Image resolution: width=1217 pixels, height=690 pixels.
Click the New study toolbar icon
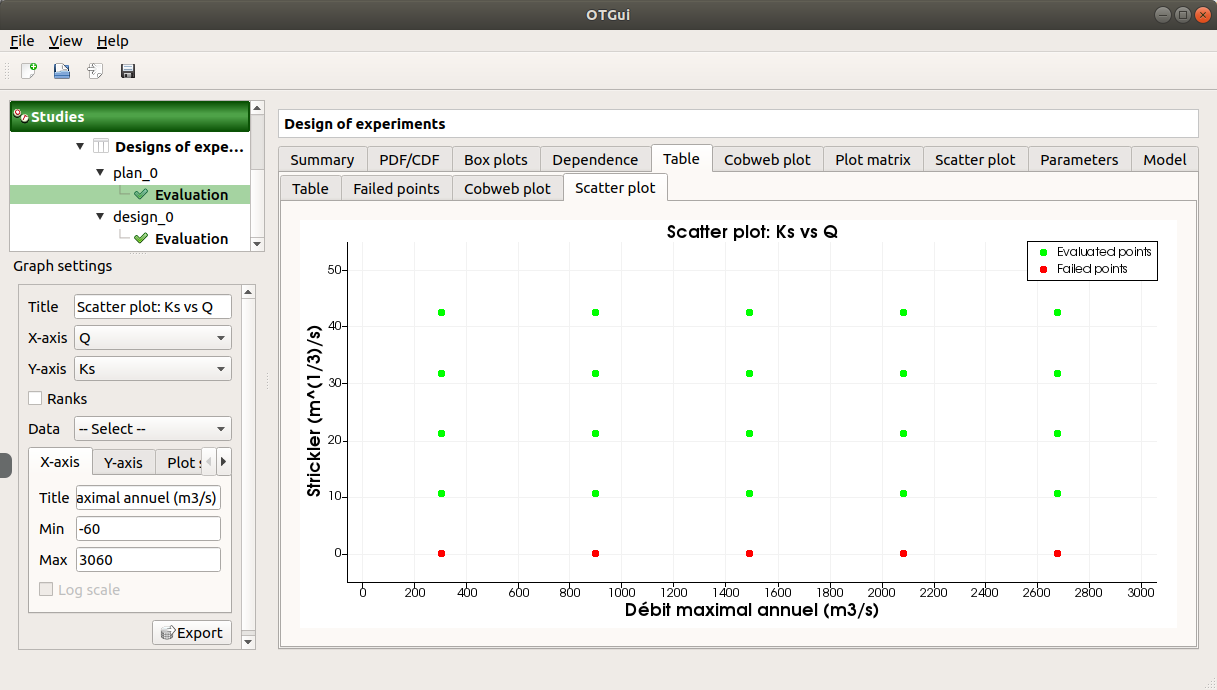(x=29, y=71)
